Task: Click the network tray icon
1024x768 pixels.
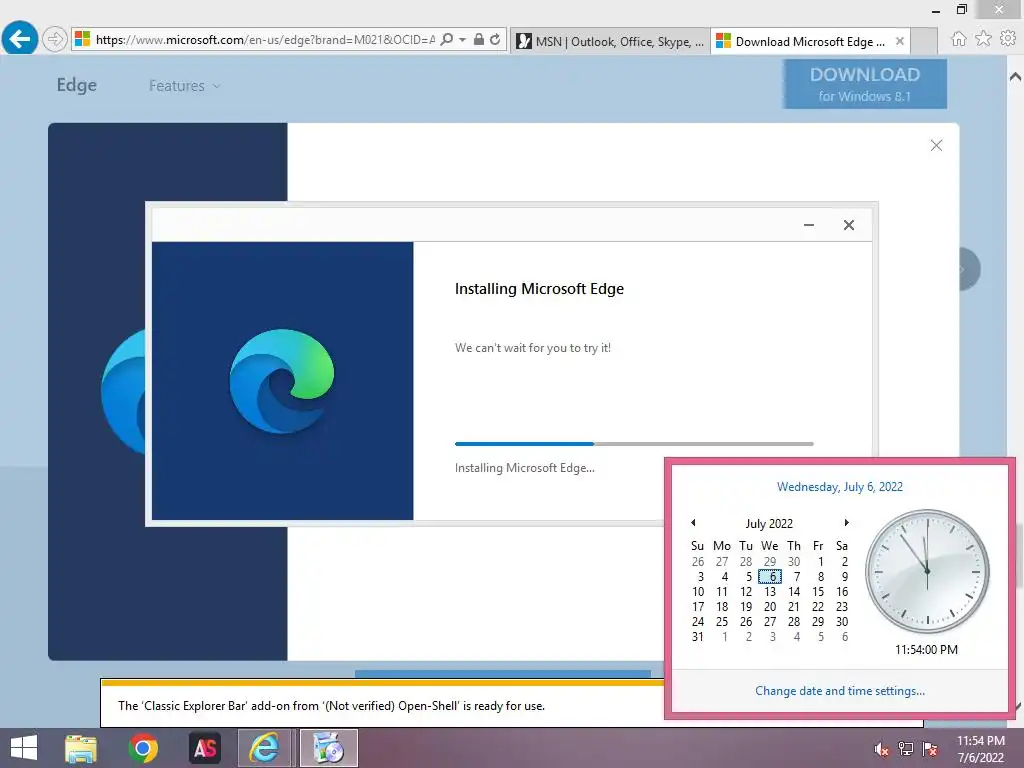Action: [906, 749]
